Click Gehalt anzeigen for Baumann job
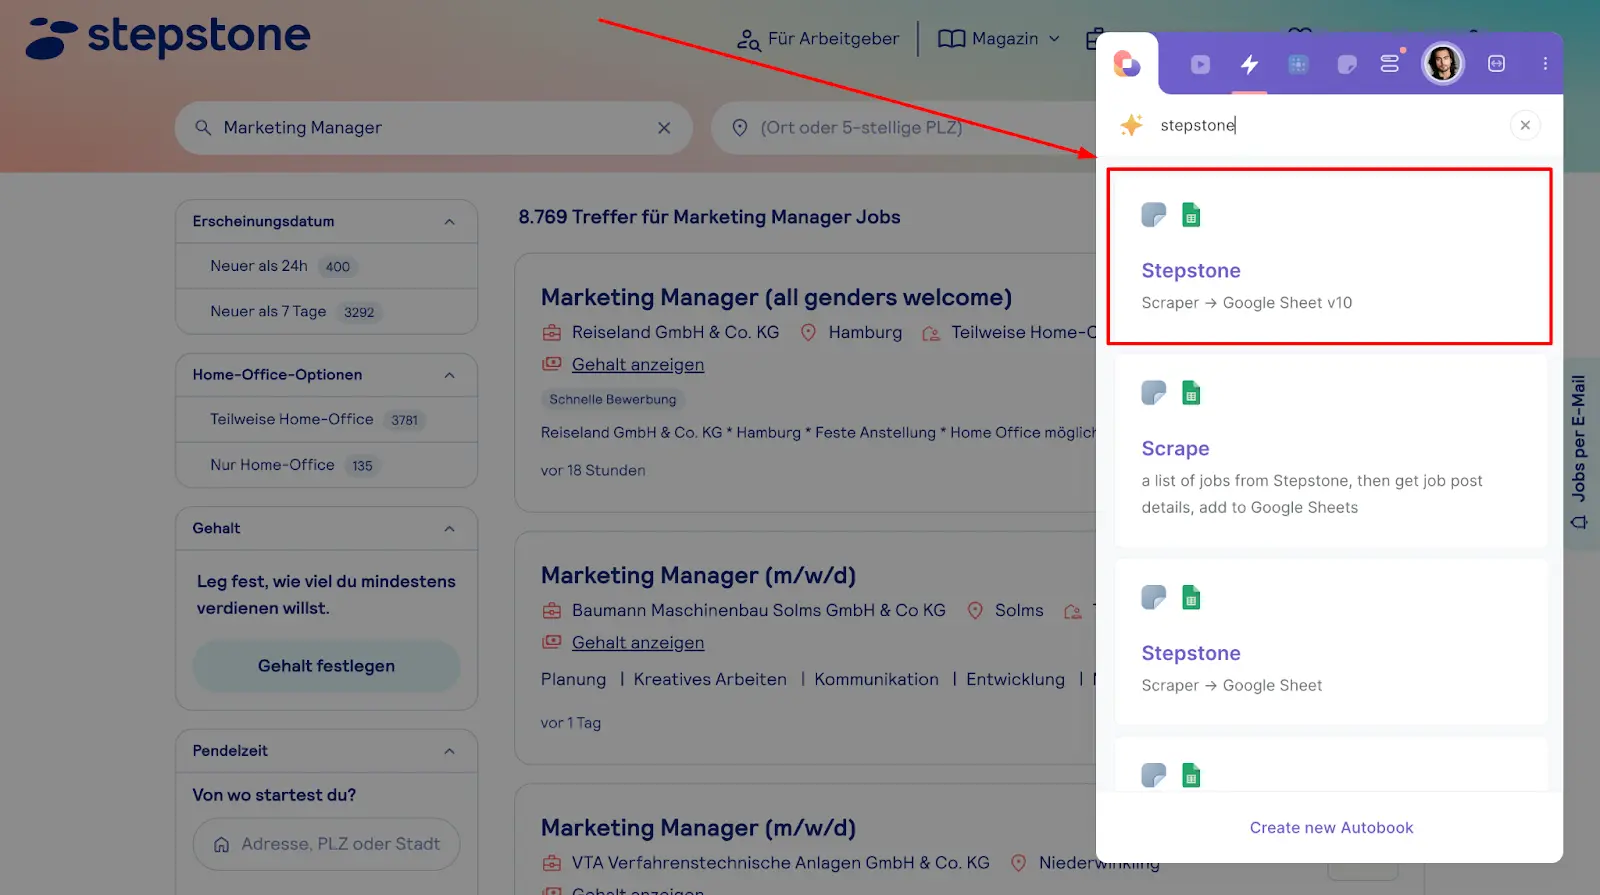Viewport: 1600px width, 895px height. coord(638,643)
